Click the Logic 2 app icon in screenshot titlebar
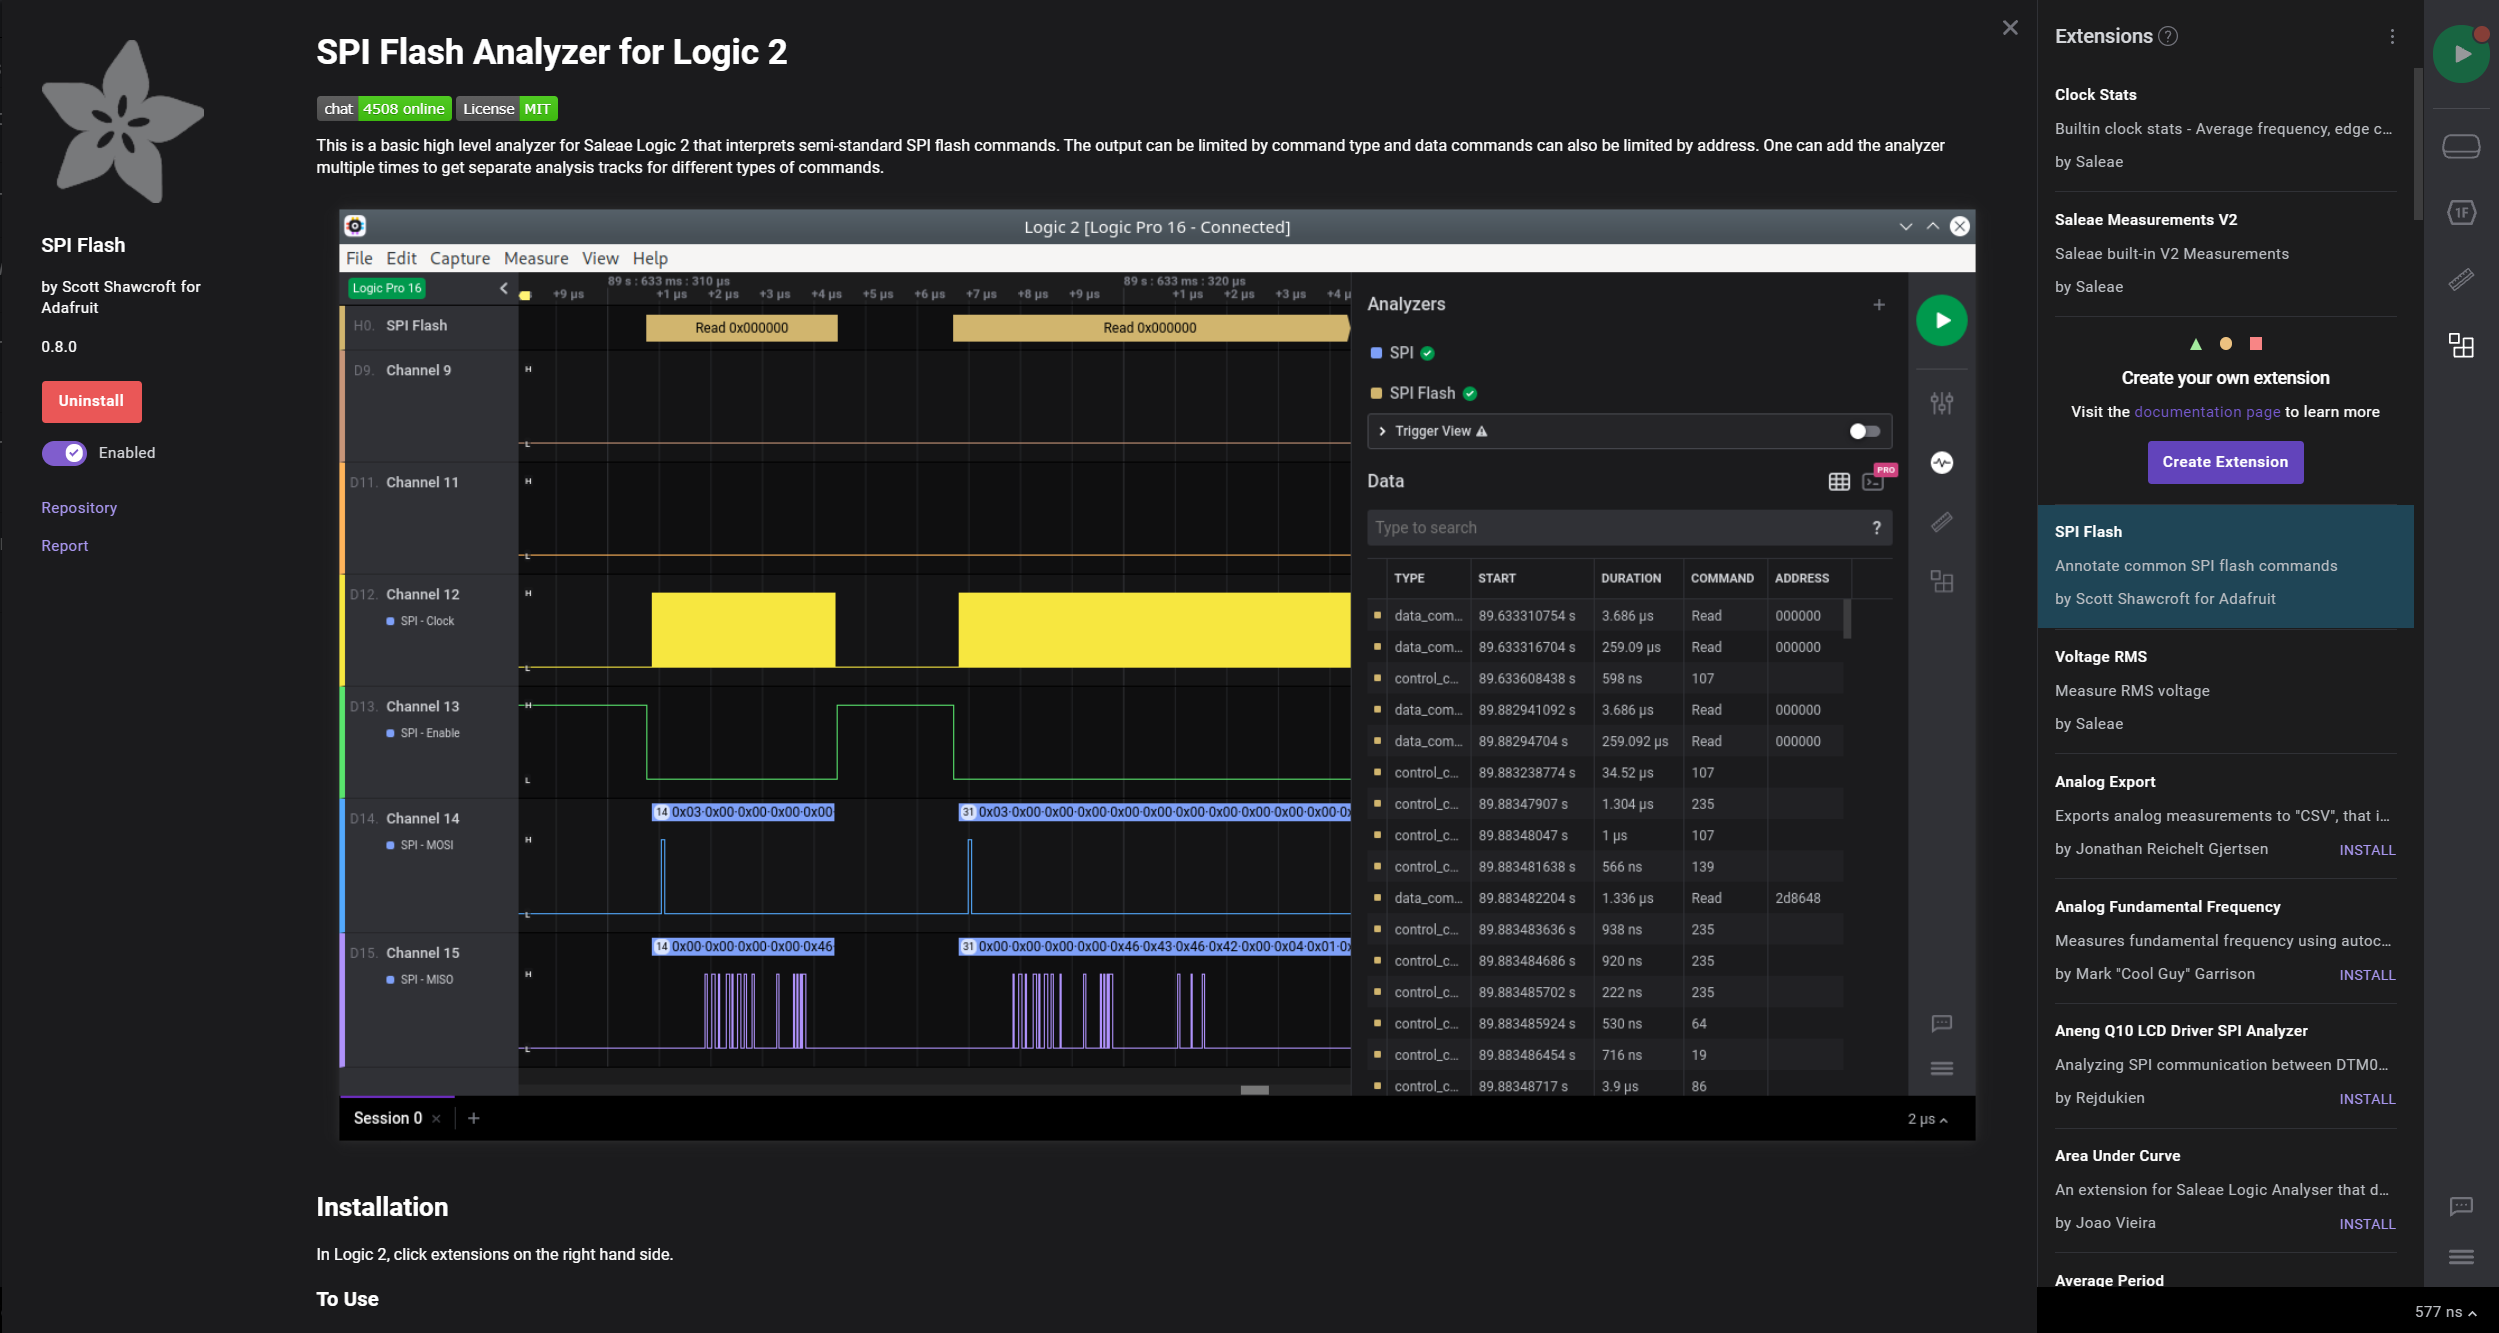This screenshot has height=1333, width=2499. point(355,226)
